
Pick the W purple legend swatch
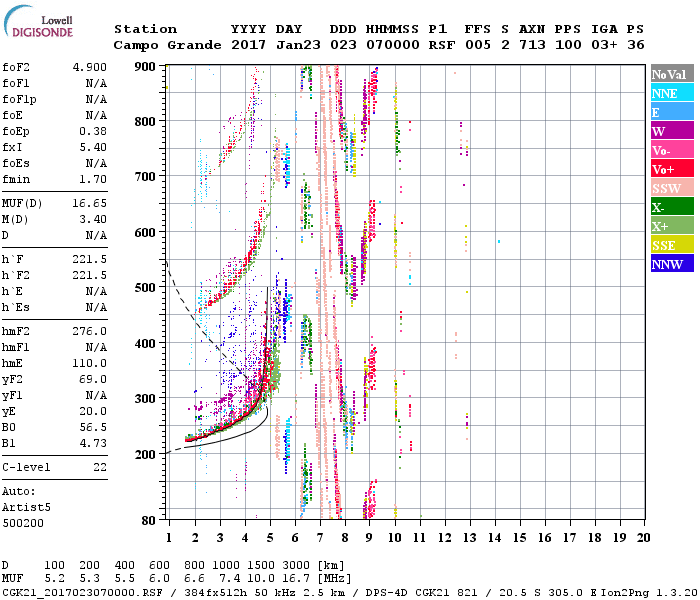pyautogui.click(x=671, y=131)
